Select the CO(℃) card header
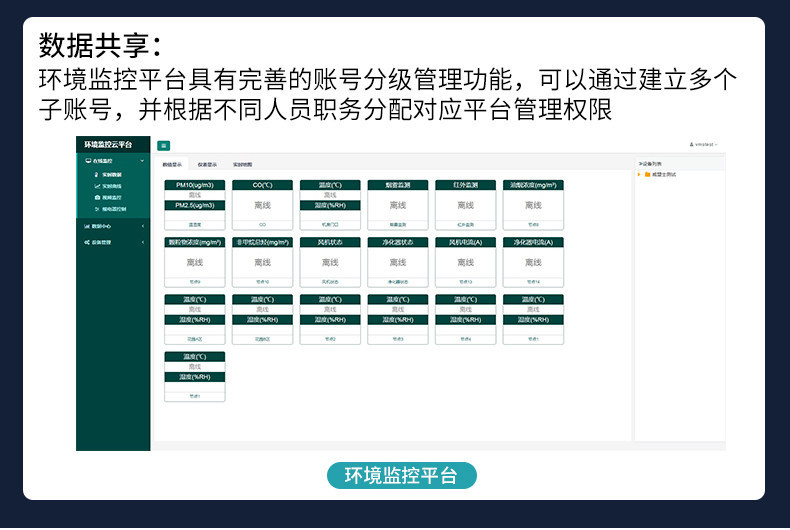 (x=262, y=185)
